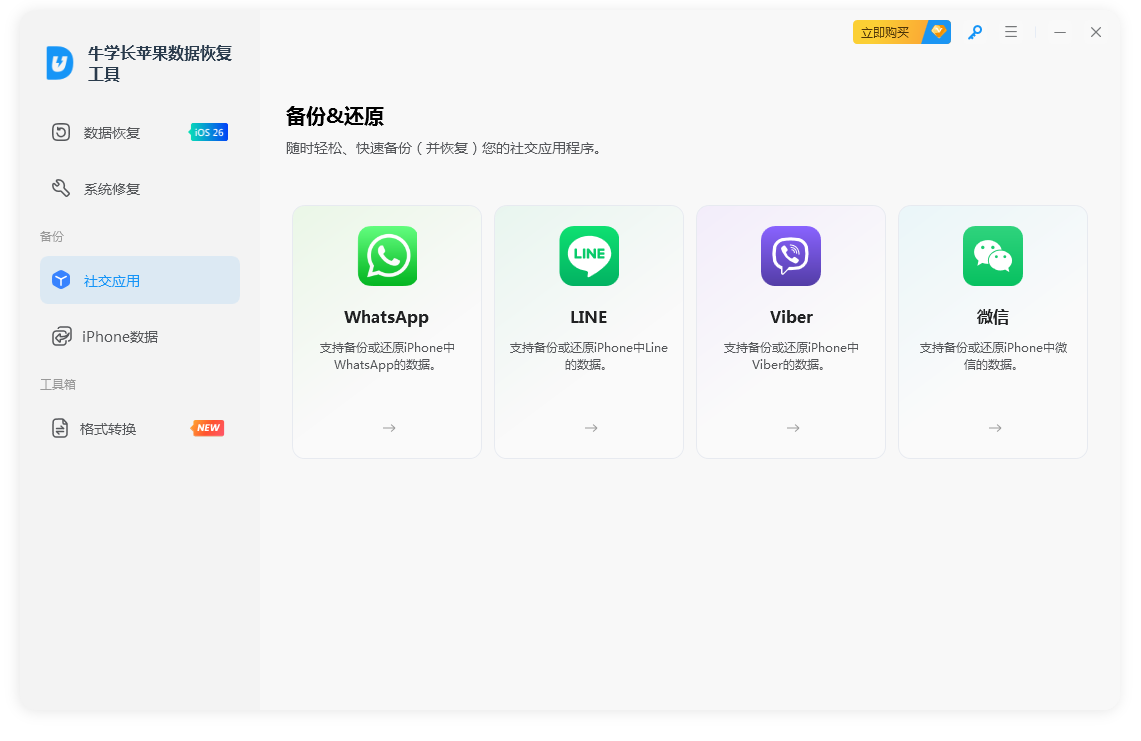Click the Viber app icon
Screen dimensions: 1141x741
(791, 256)
